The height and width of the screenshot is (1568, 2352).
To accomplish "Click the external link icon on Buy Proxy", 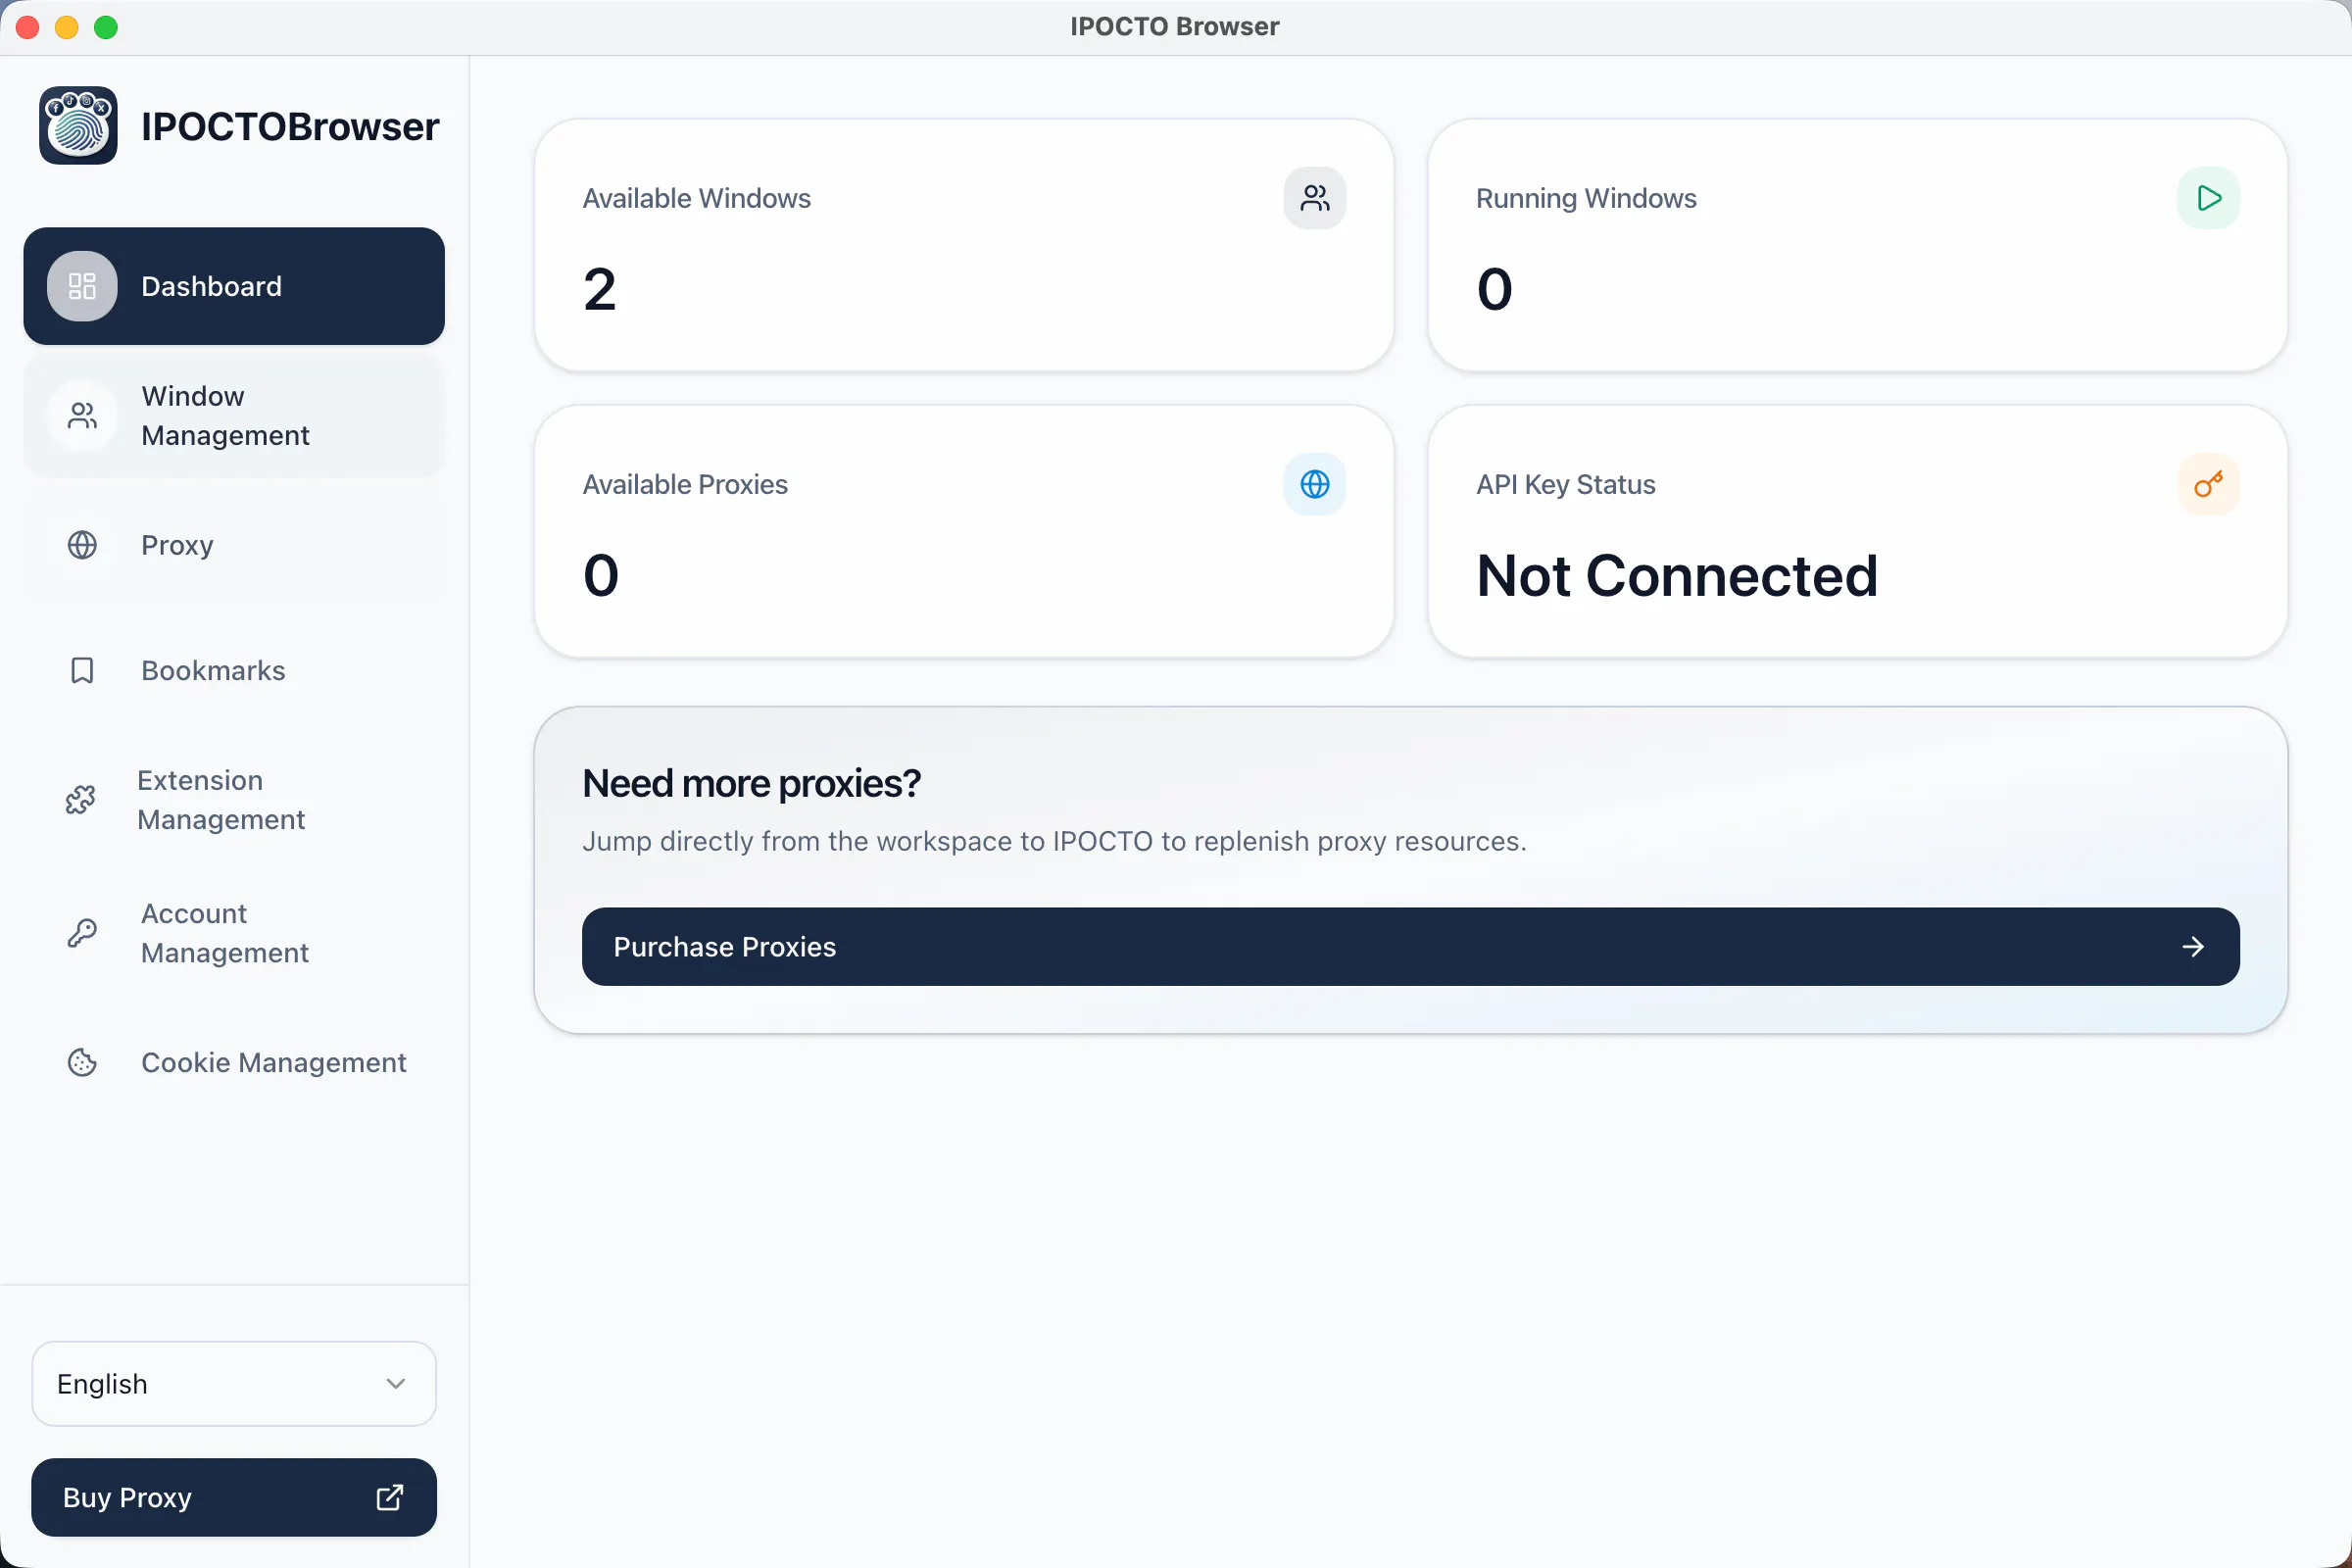I will click(x=389, y=1497).
